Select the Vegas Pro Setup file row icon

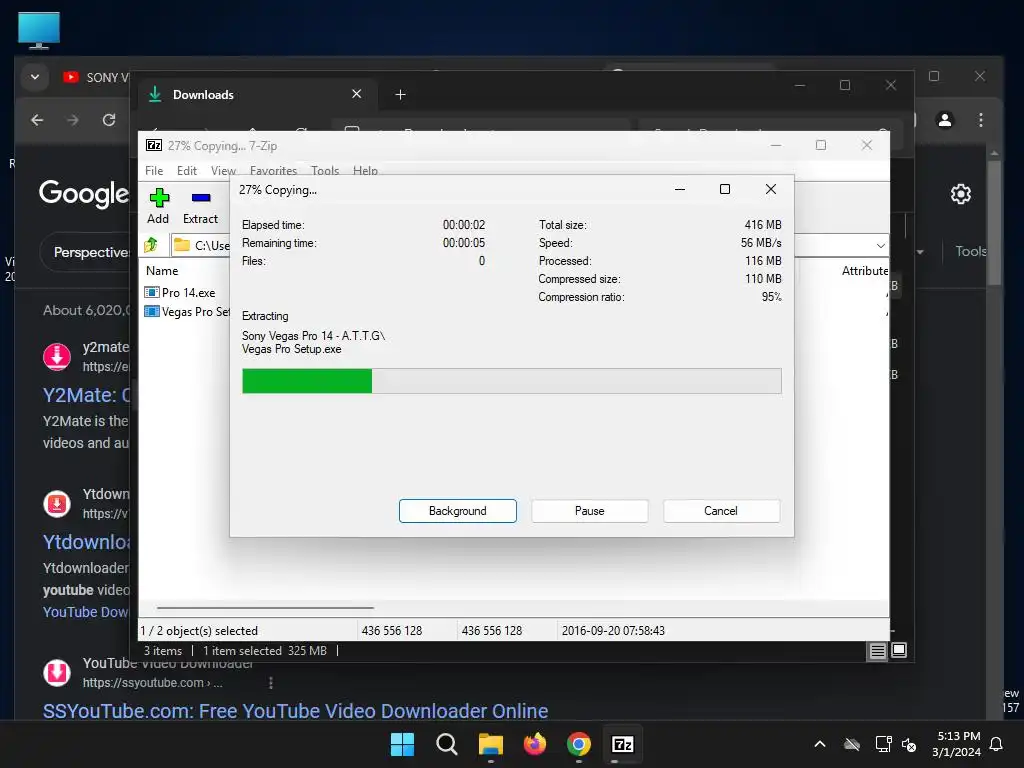(x=152, y=312)
